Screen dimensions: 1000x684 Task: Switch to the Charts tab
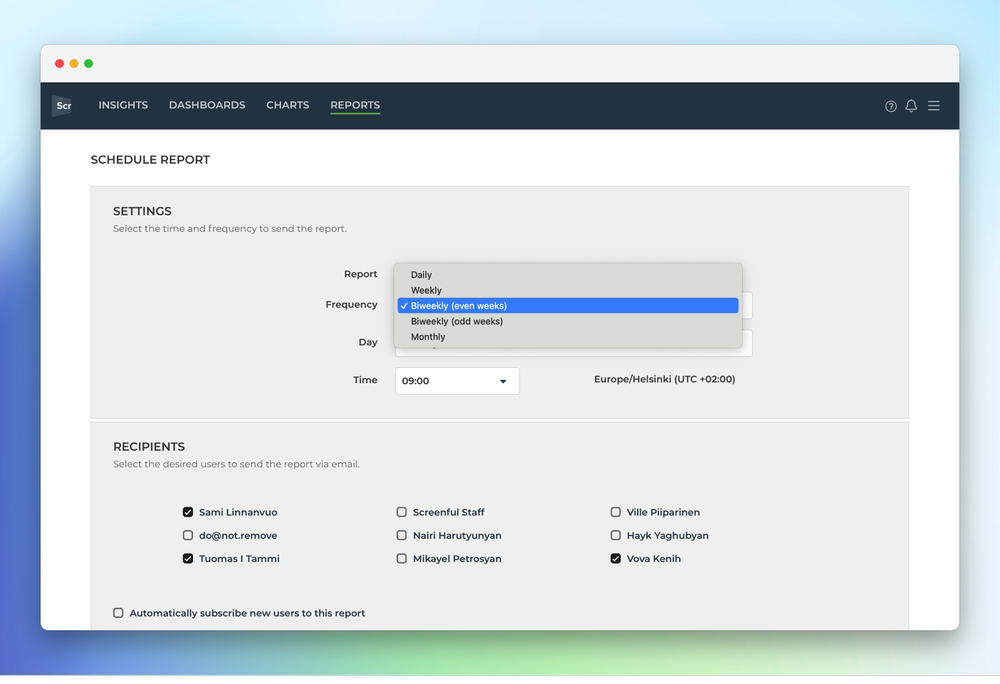point(288,105)
